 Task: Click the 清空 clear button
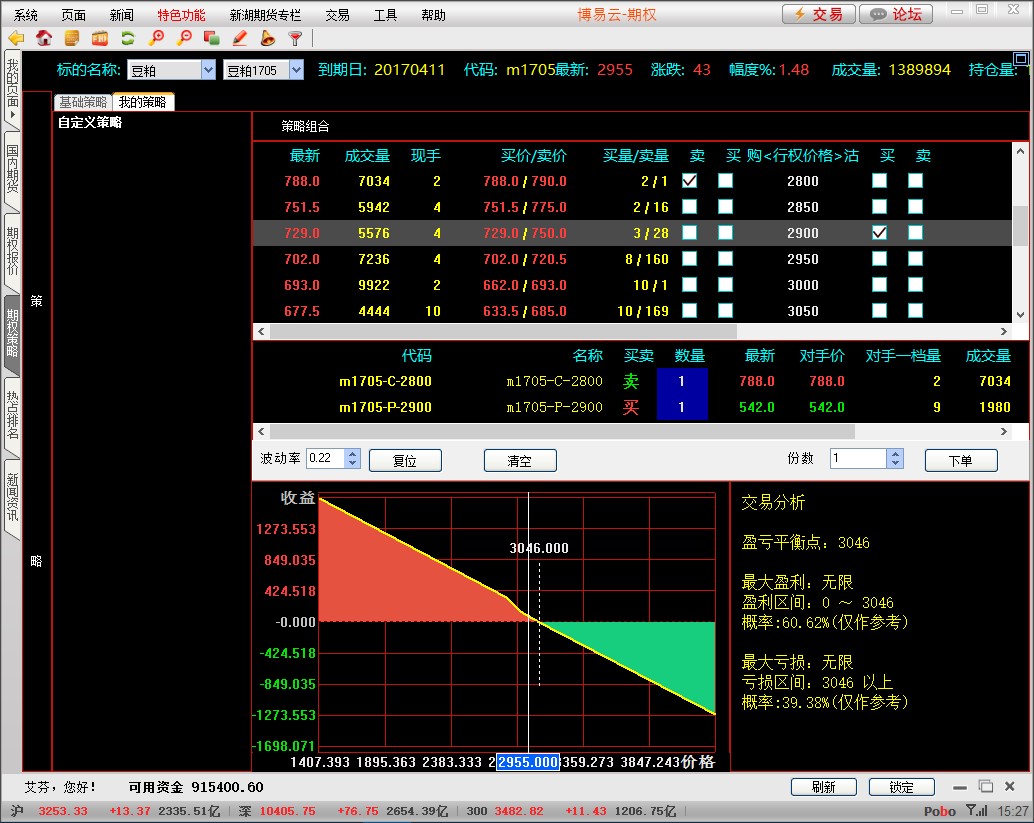[520, 461]
